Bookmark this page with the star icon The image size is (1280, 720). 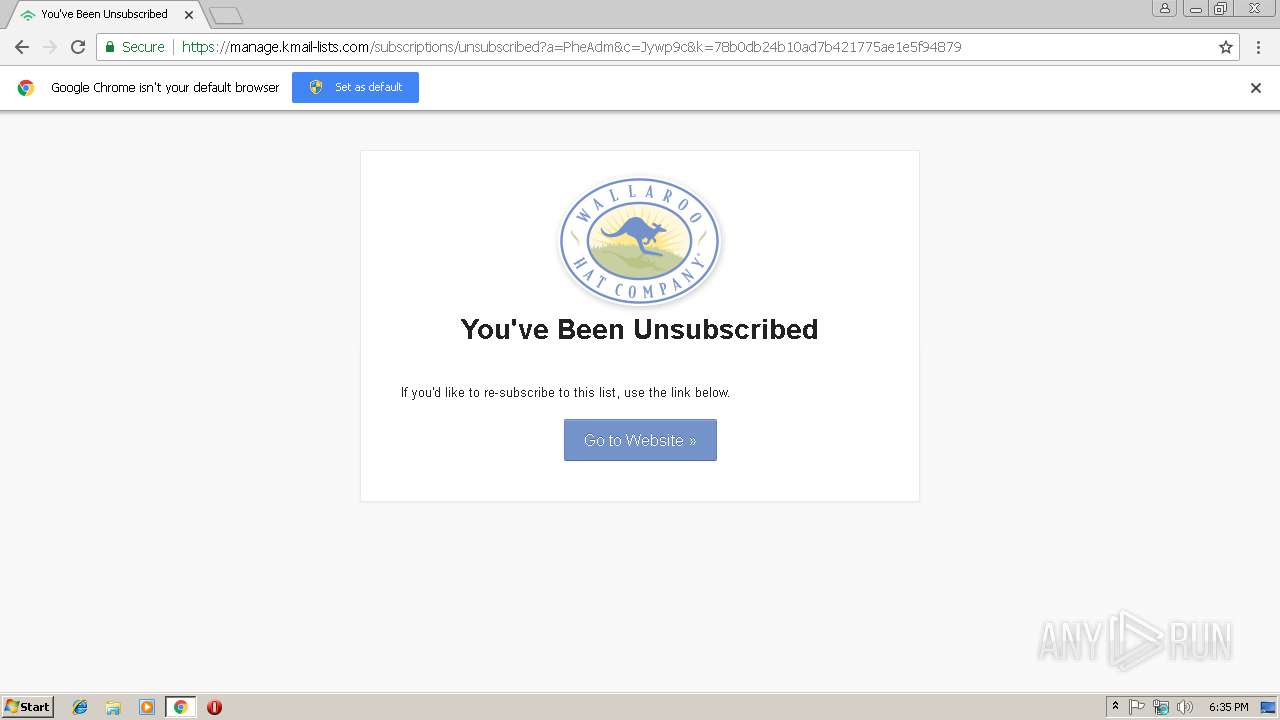[1226, 47]
